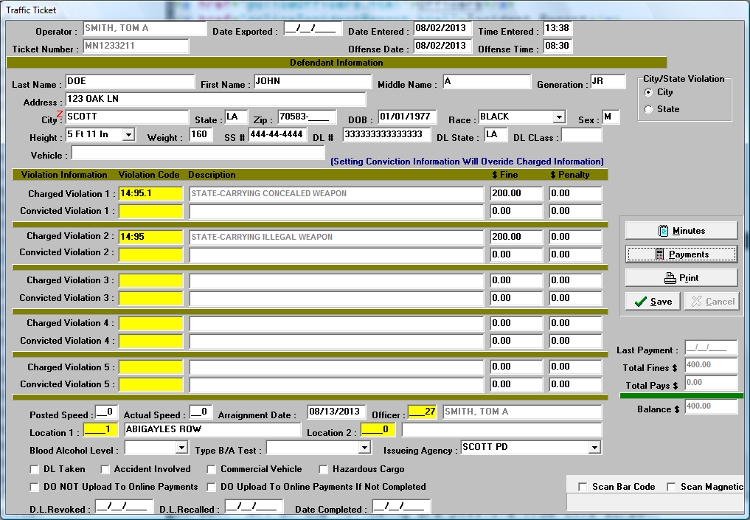750x520 pixels.
Task: Click the DL State field
Action: pos(496,135)
